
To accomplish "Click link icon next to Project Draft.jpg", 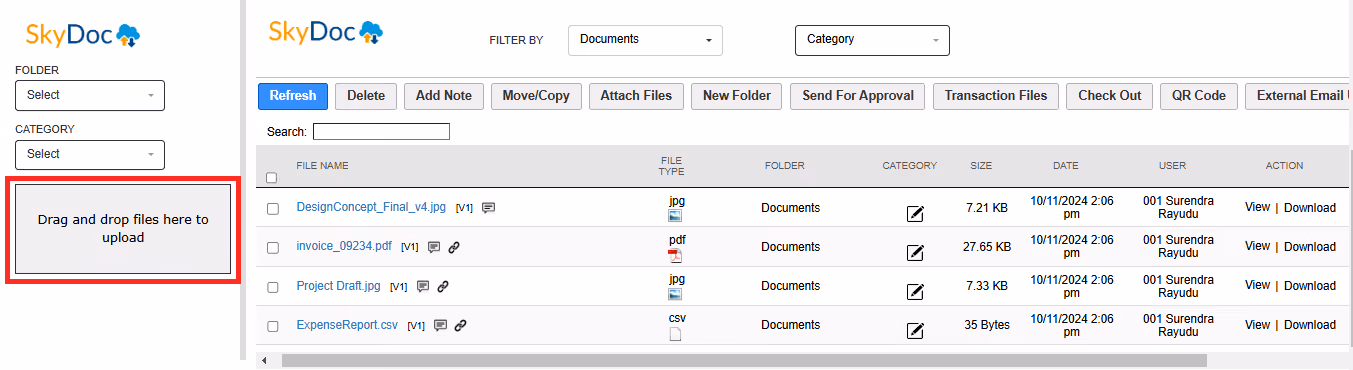I will (443, 286).
